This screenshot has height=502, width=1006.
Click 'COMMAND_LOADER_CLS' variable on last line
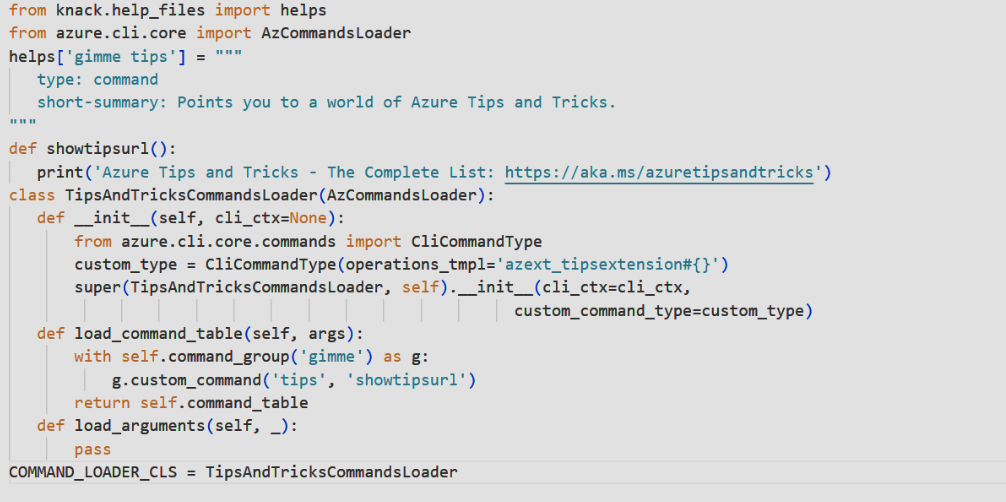[x=93, y=473]
